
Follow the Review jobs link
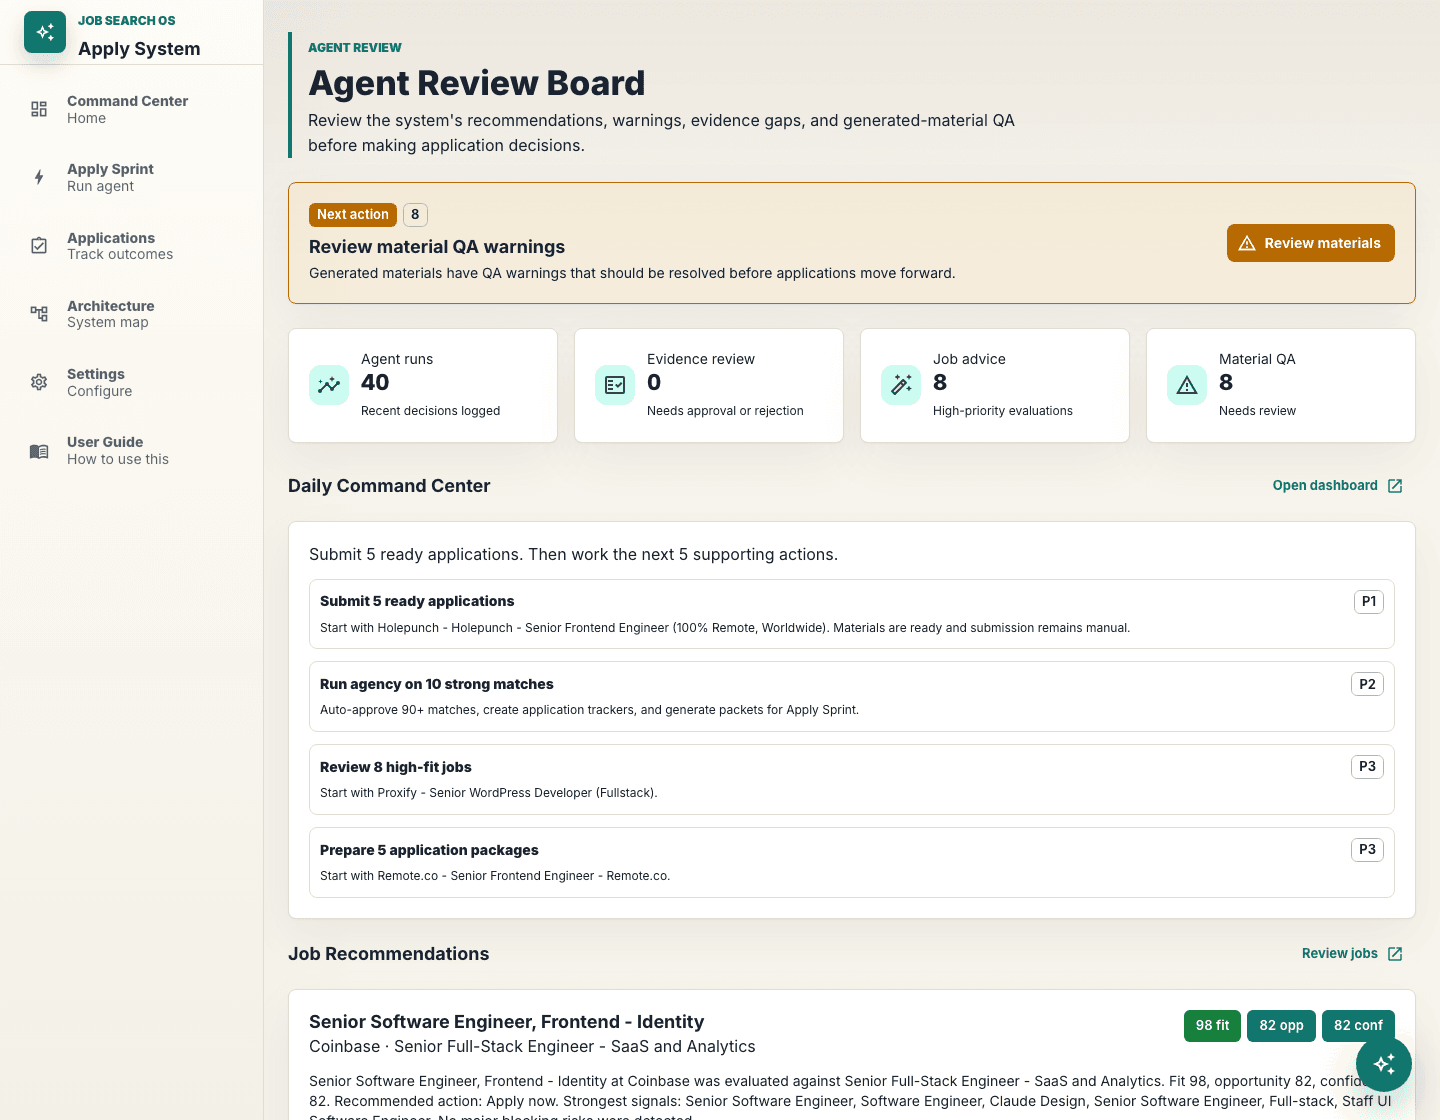[x=1352, y=954]
